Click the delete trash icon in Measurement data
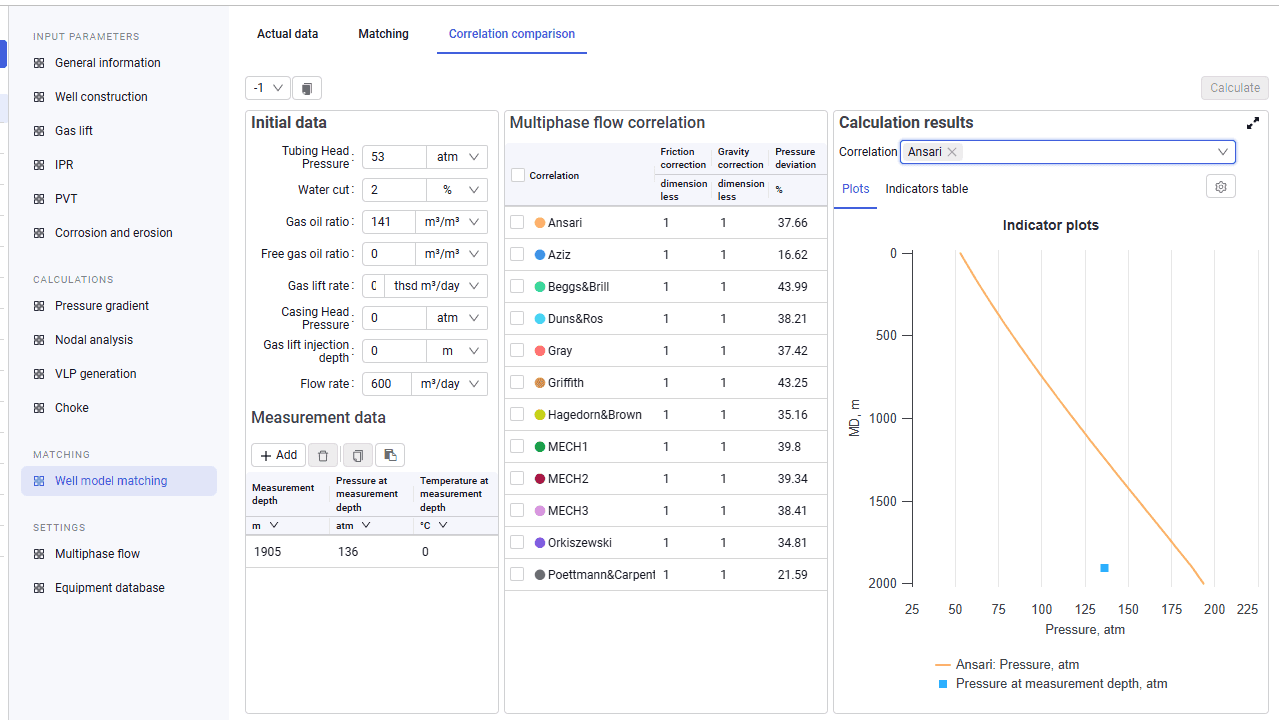Screen dimensions: 1279x720 (x=323, y=455)
